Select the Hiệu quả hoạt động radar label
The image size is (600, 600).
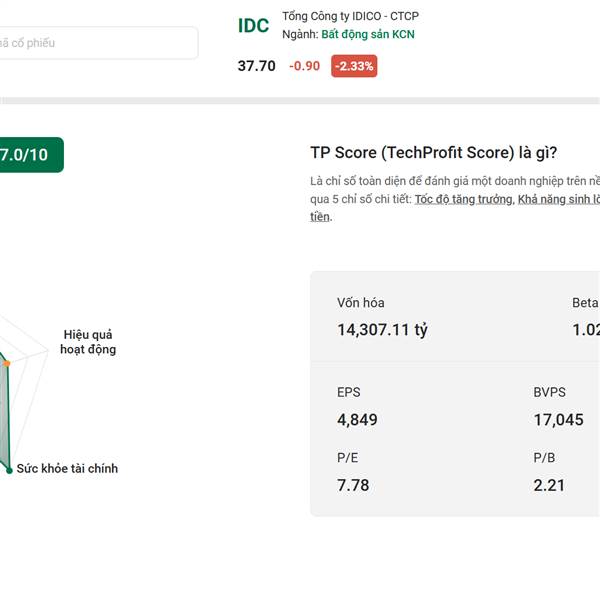(x=89, y=342)
